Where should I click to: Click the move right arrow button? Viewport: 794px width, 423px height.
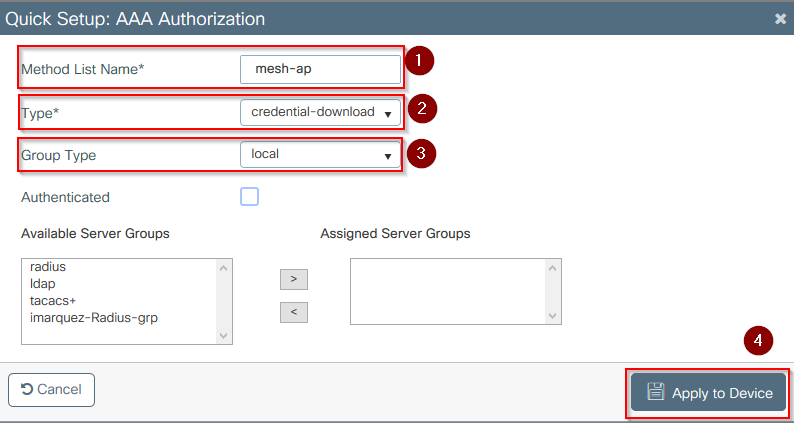pyautogui.click(x=293, y=280)
